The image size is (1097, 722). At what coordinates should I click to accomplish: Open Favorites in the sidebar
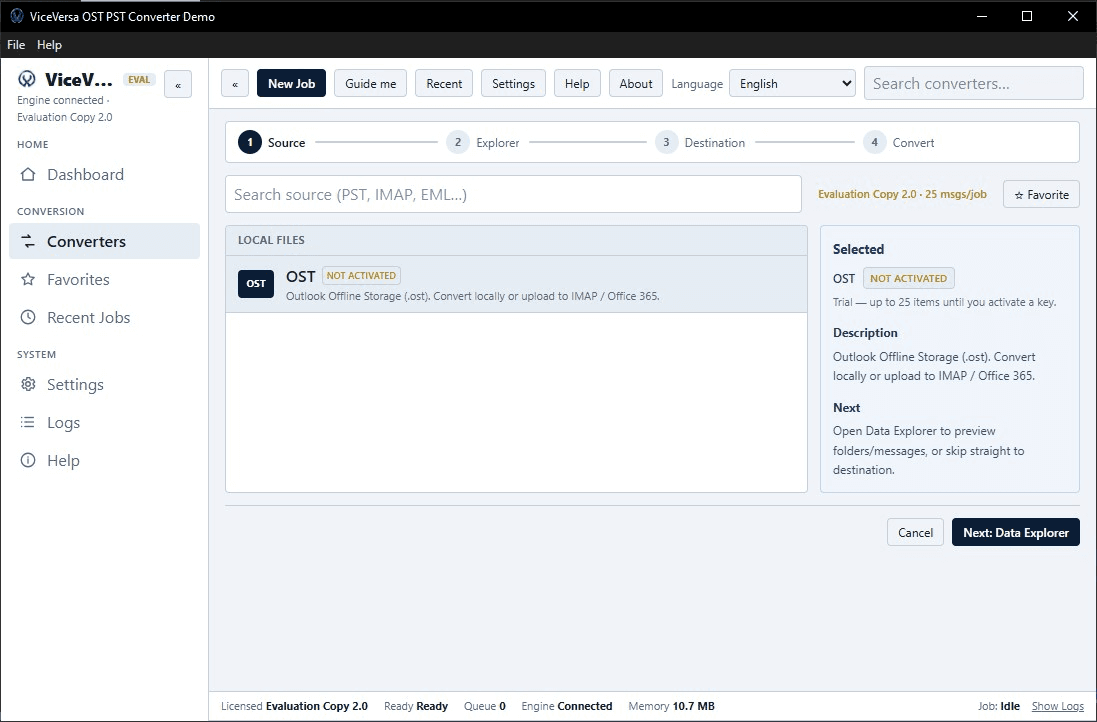point(104,279)
